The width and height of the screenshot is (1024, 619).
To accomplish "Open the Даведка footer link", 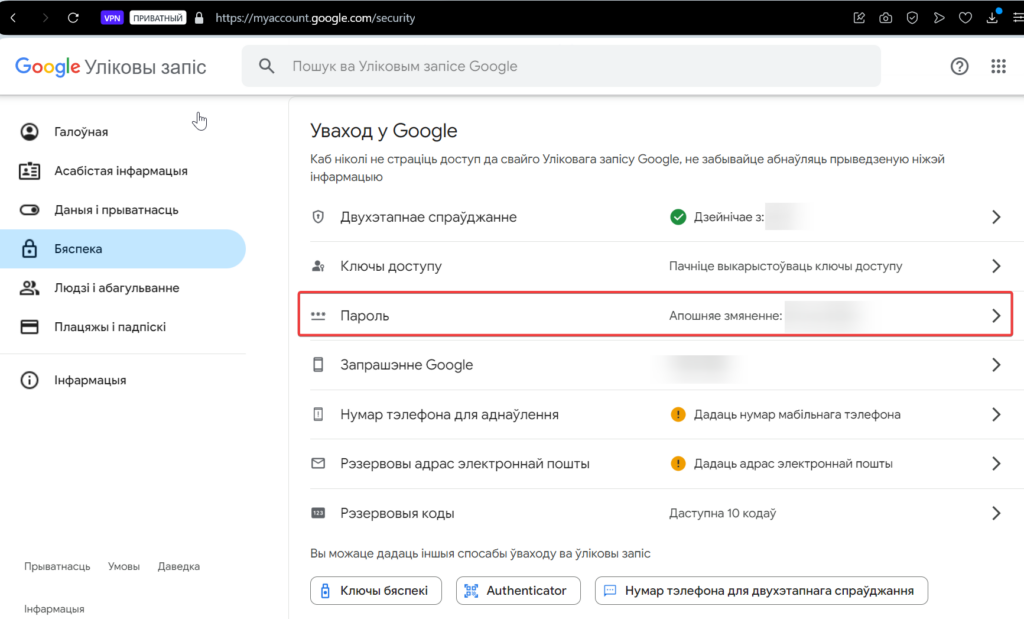I will [x=178, y=566].
